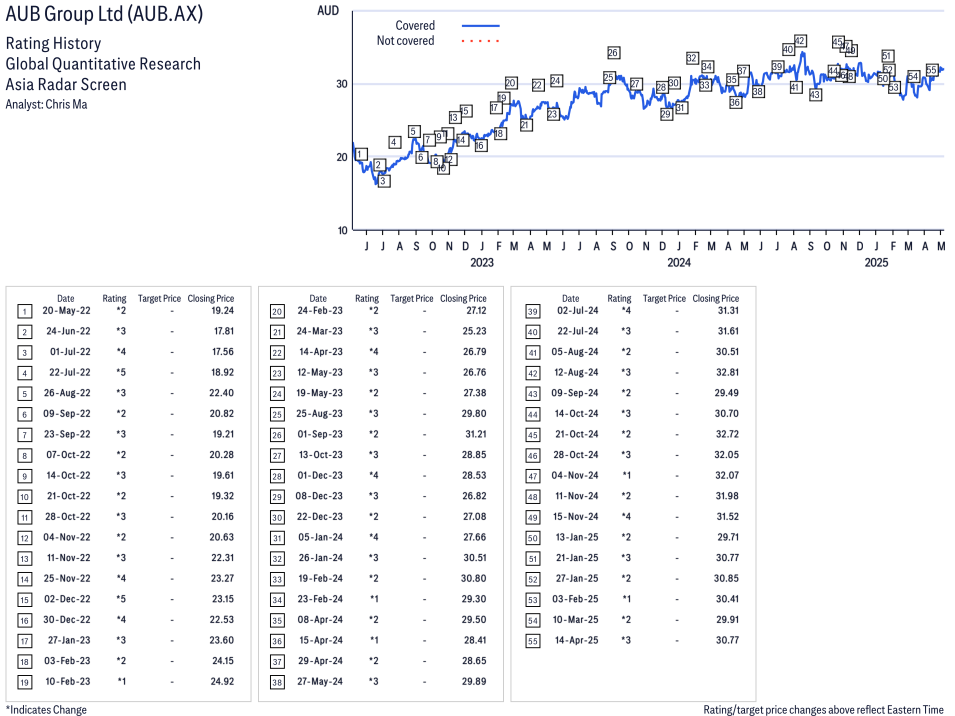The height and width of the screenshot is (716, 955).
Task: Click the closing price '29.49'
Action: click(727, 393)
